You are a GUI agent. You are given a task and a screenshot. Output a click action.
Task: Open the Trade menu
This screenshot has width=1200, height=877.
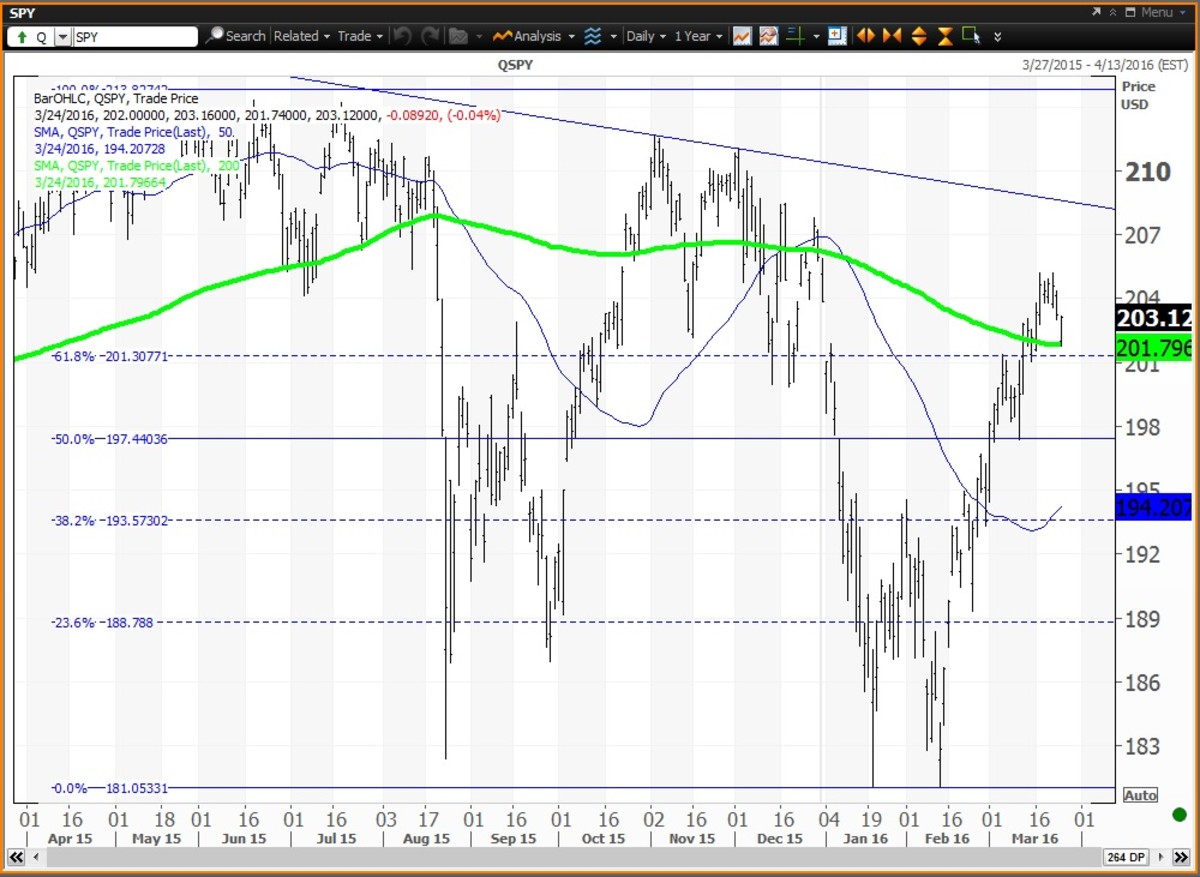(x=360, y=36)
